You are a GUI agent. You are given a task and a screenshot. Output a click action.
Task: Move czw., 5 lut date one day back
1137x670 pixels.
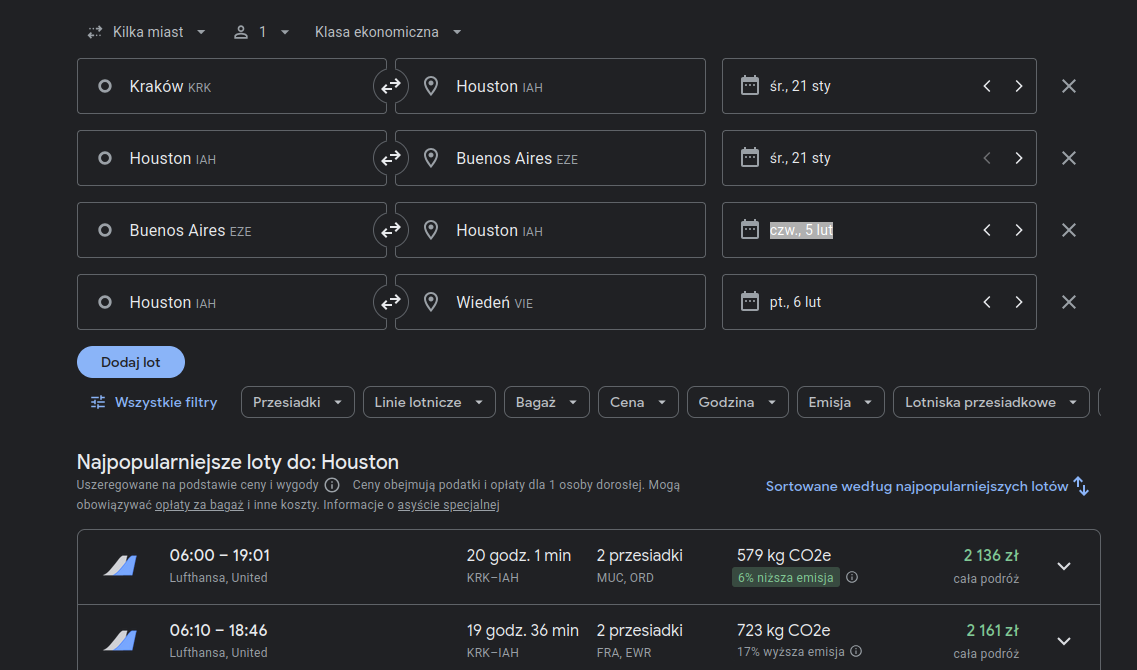987,230
